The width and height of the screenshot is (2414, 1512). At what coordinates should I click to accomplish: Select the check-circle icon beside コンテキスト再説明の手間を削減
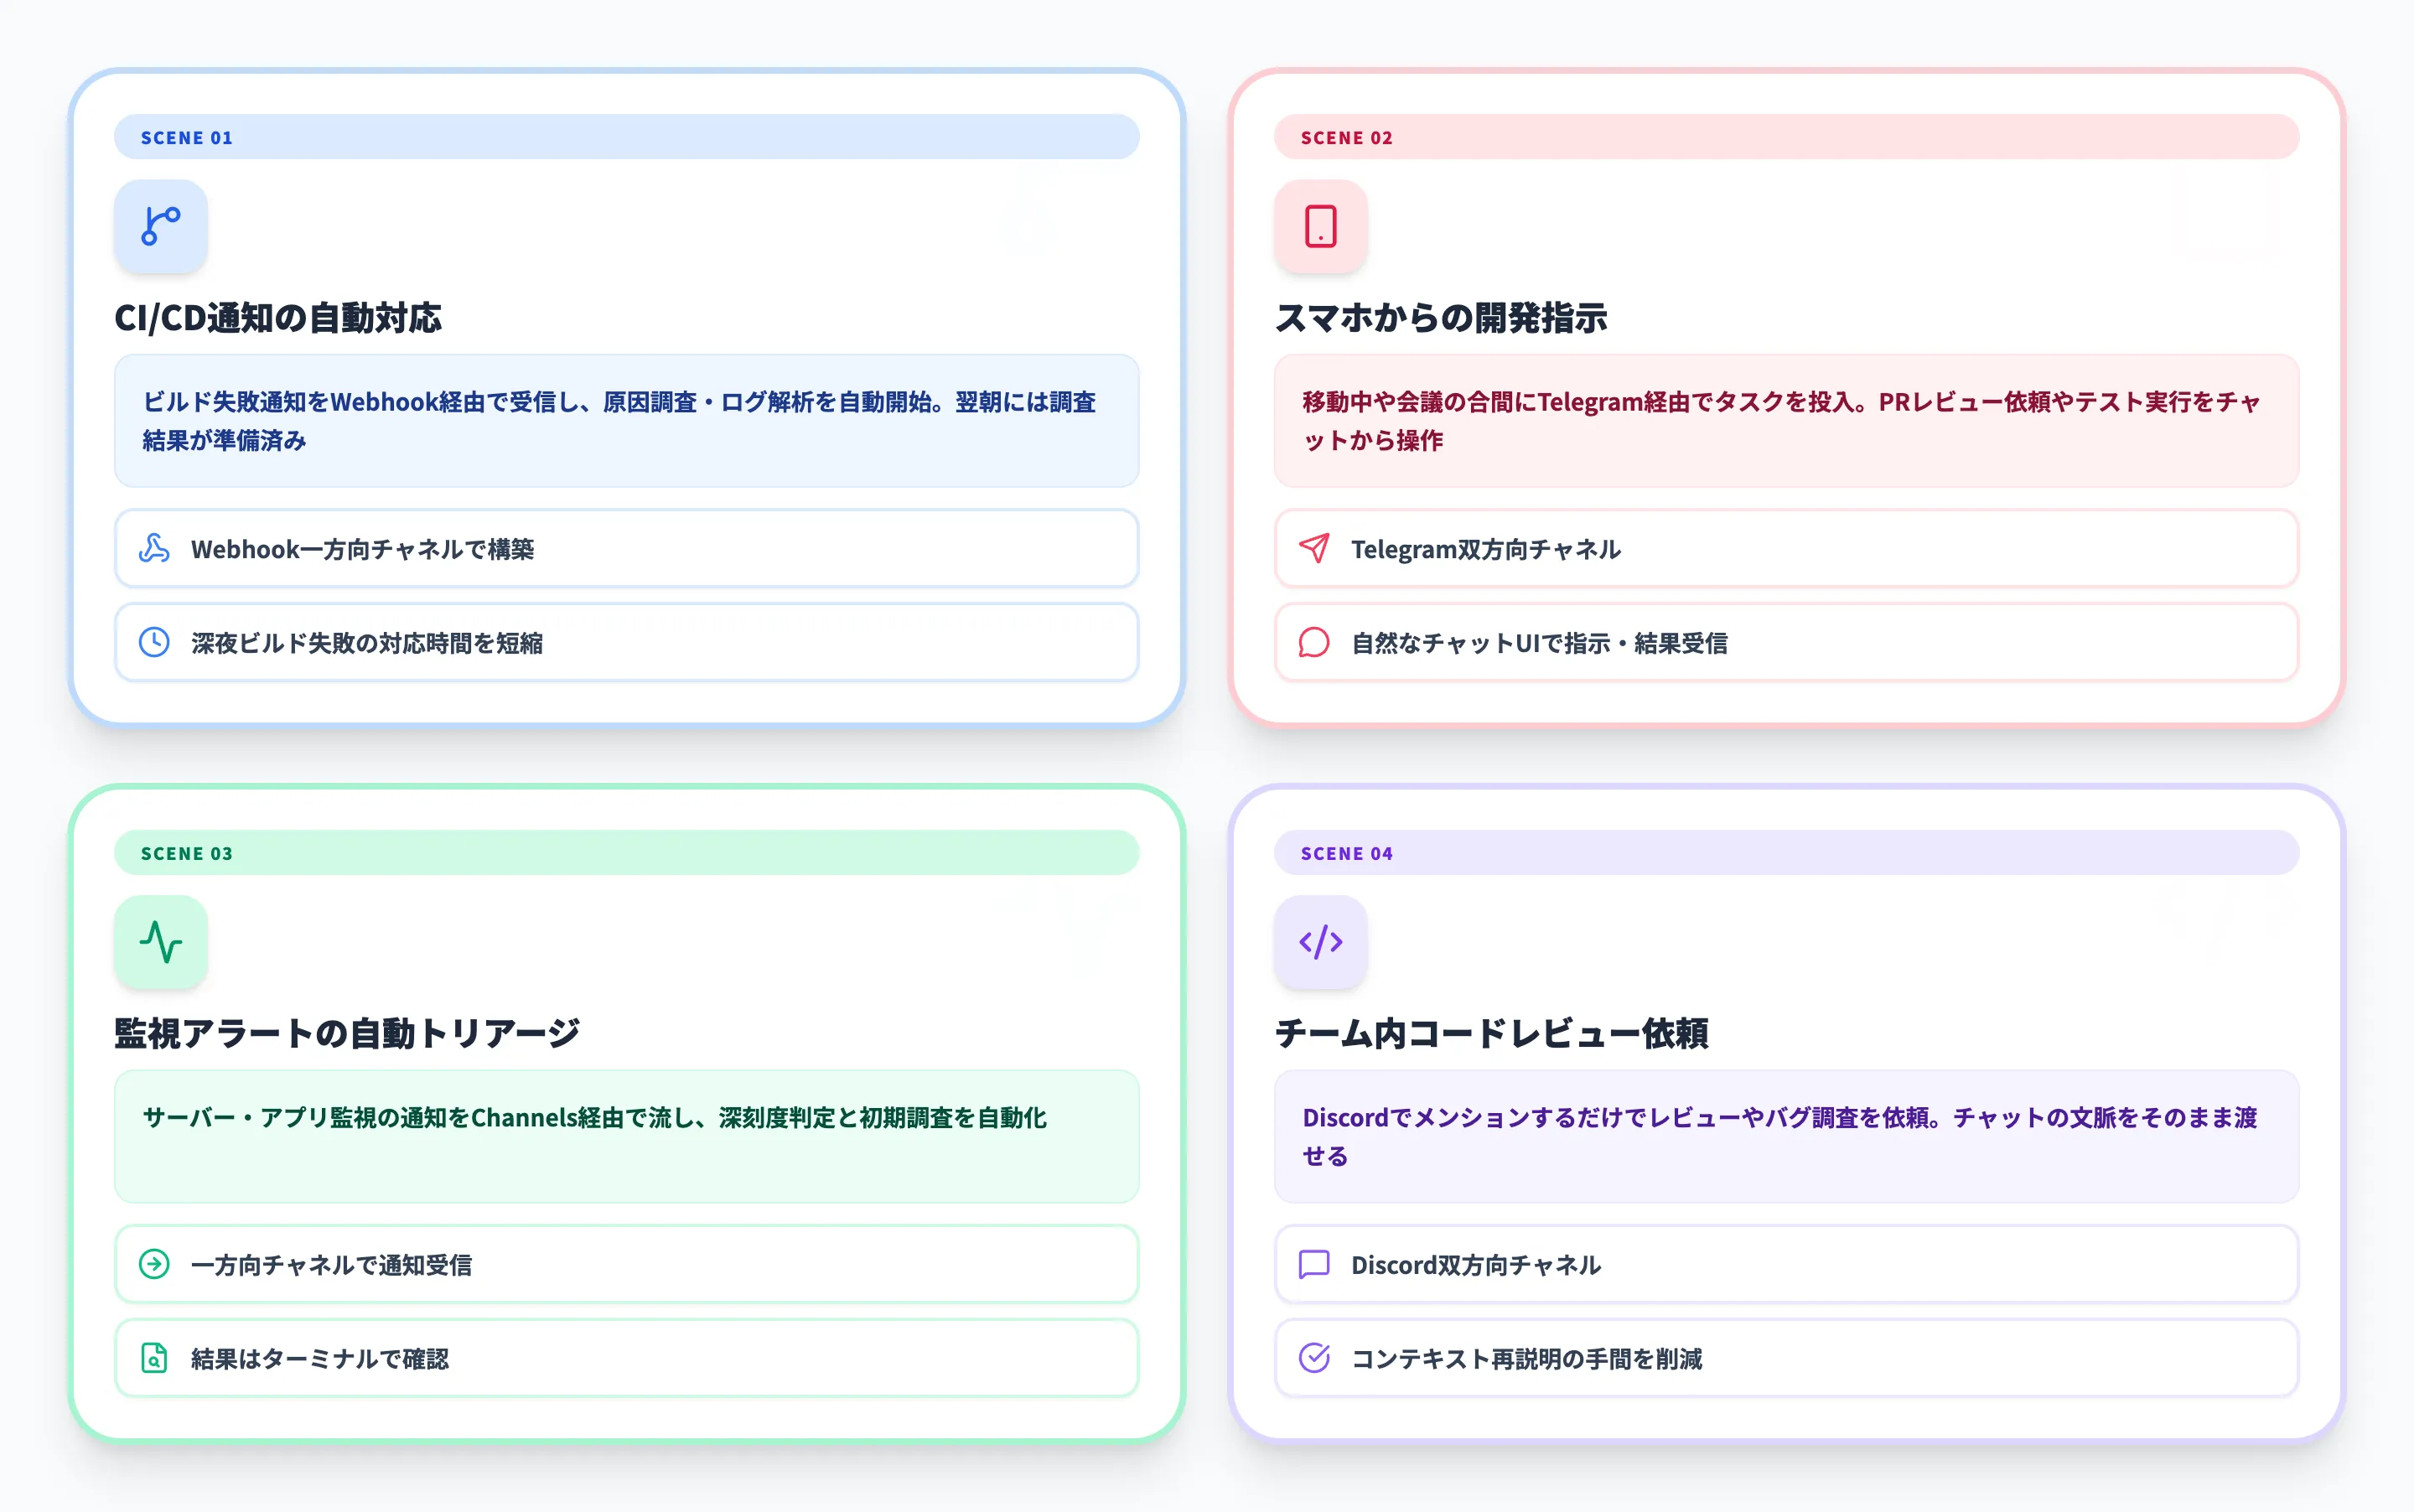tap(1313, 1358)
